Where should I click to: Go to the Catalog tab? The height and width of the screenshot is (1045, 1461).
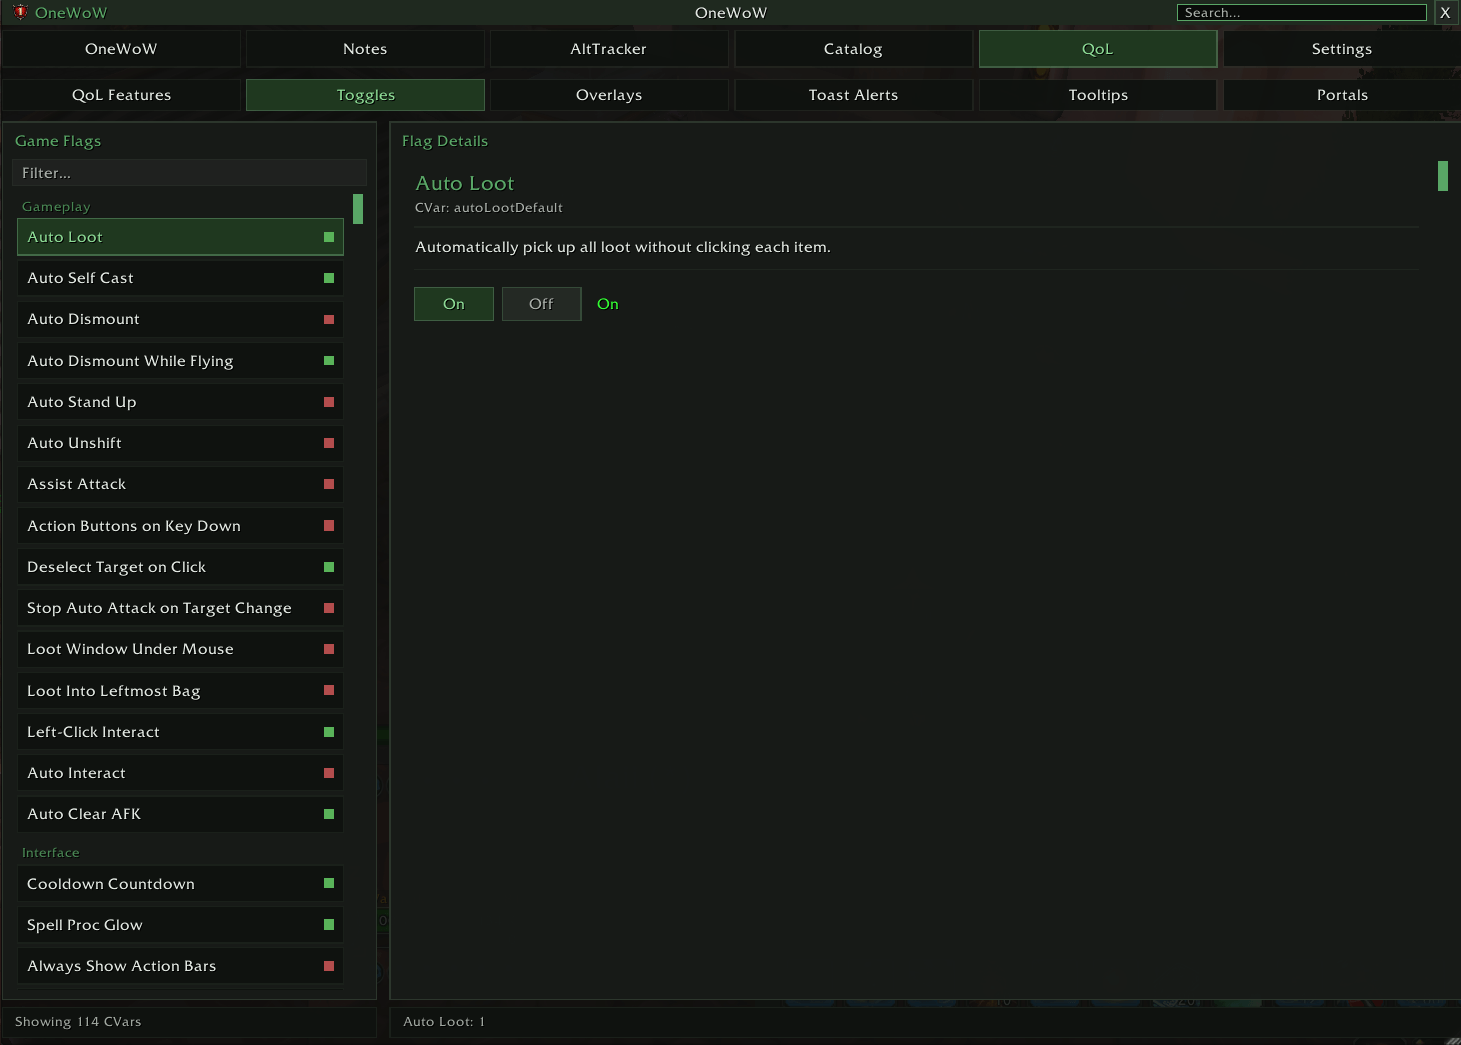[x=853, y=49]
